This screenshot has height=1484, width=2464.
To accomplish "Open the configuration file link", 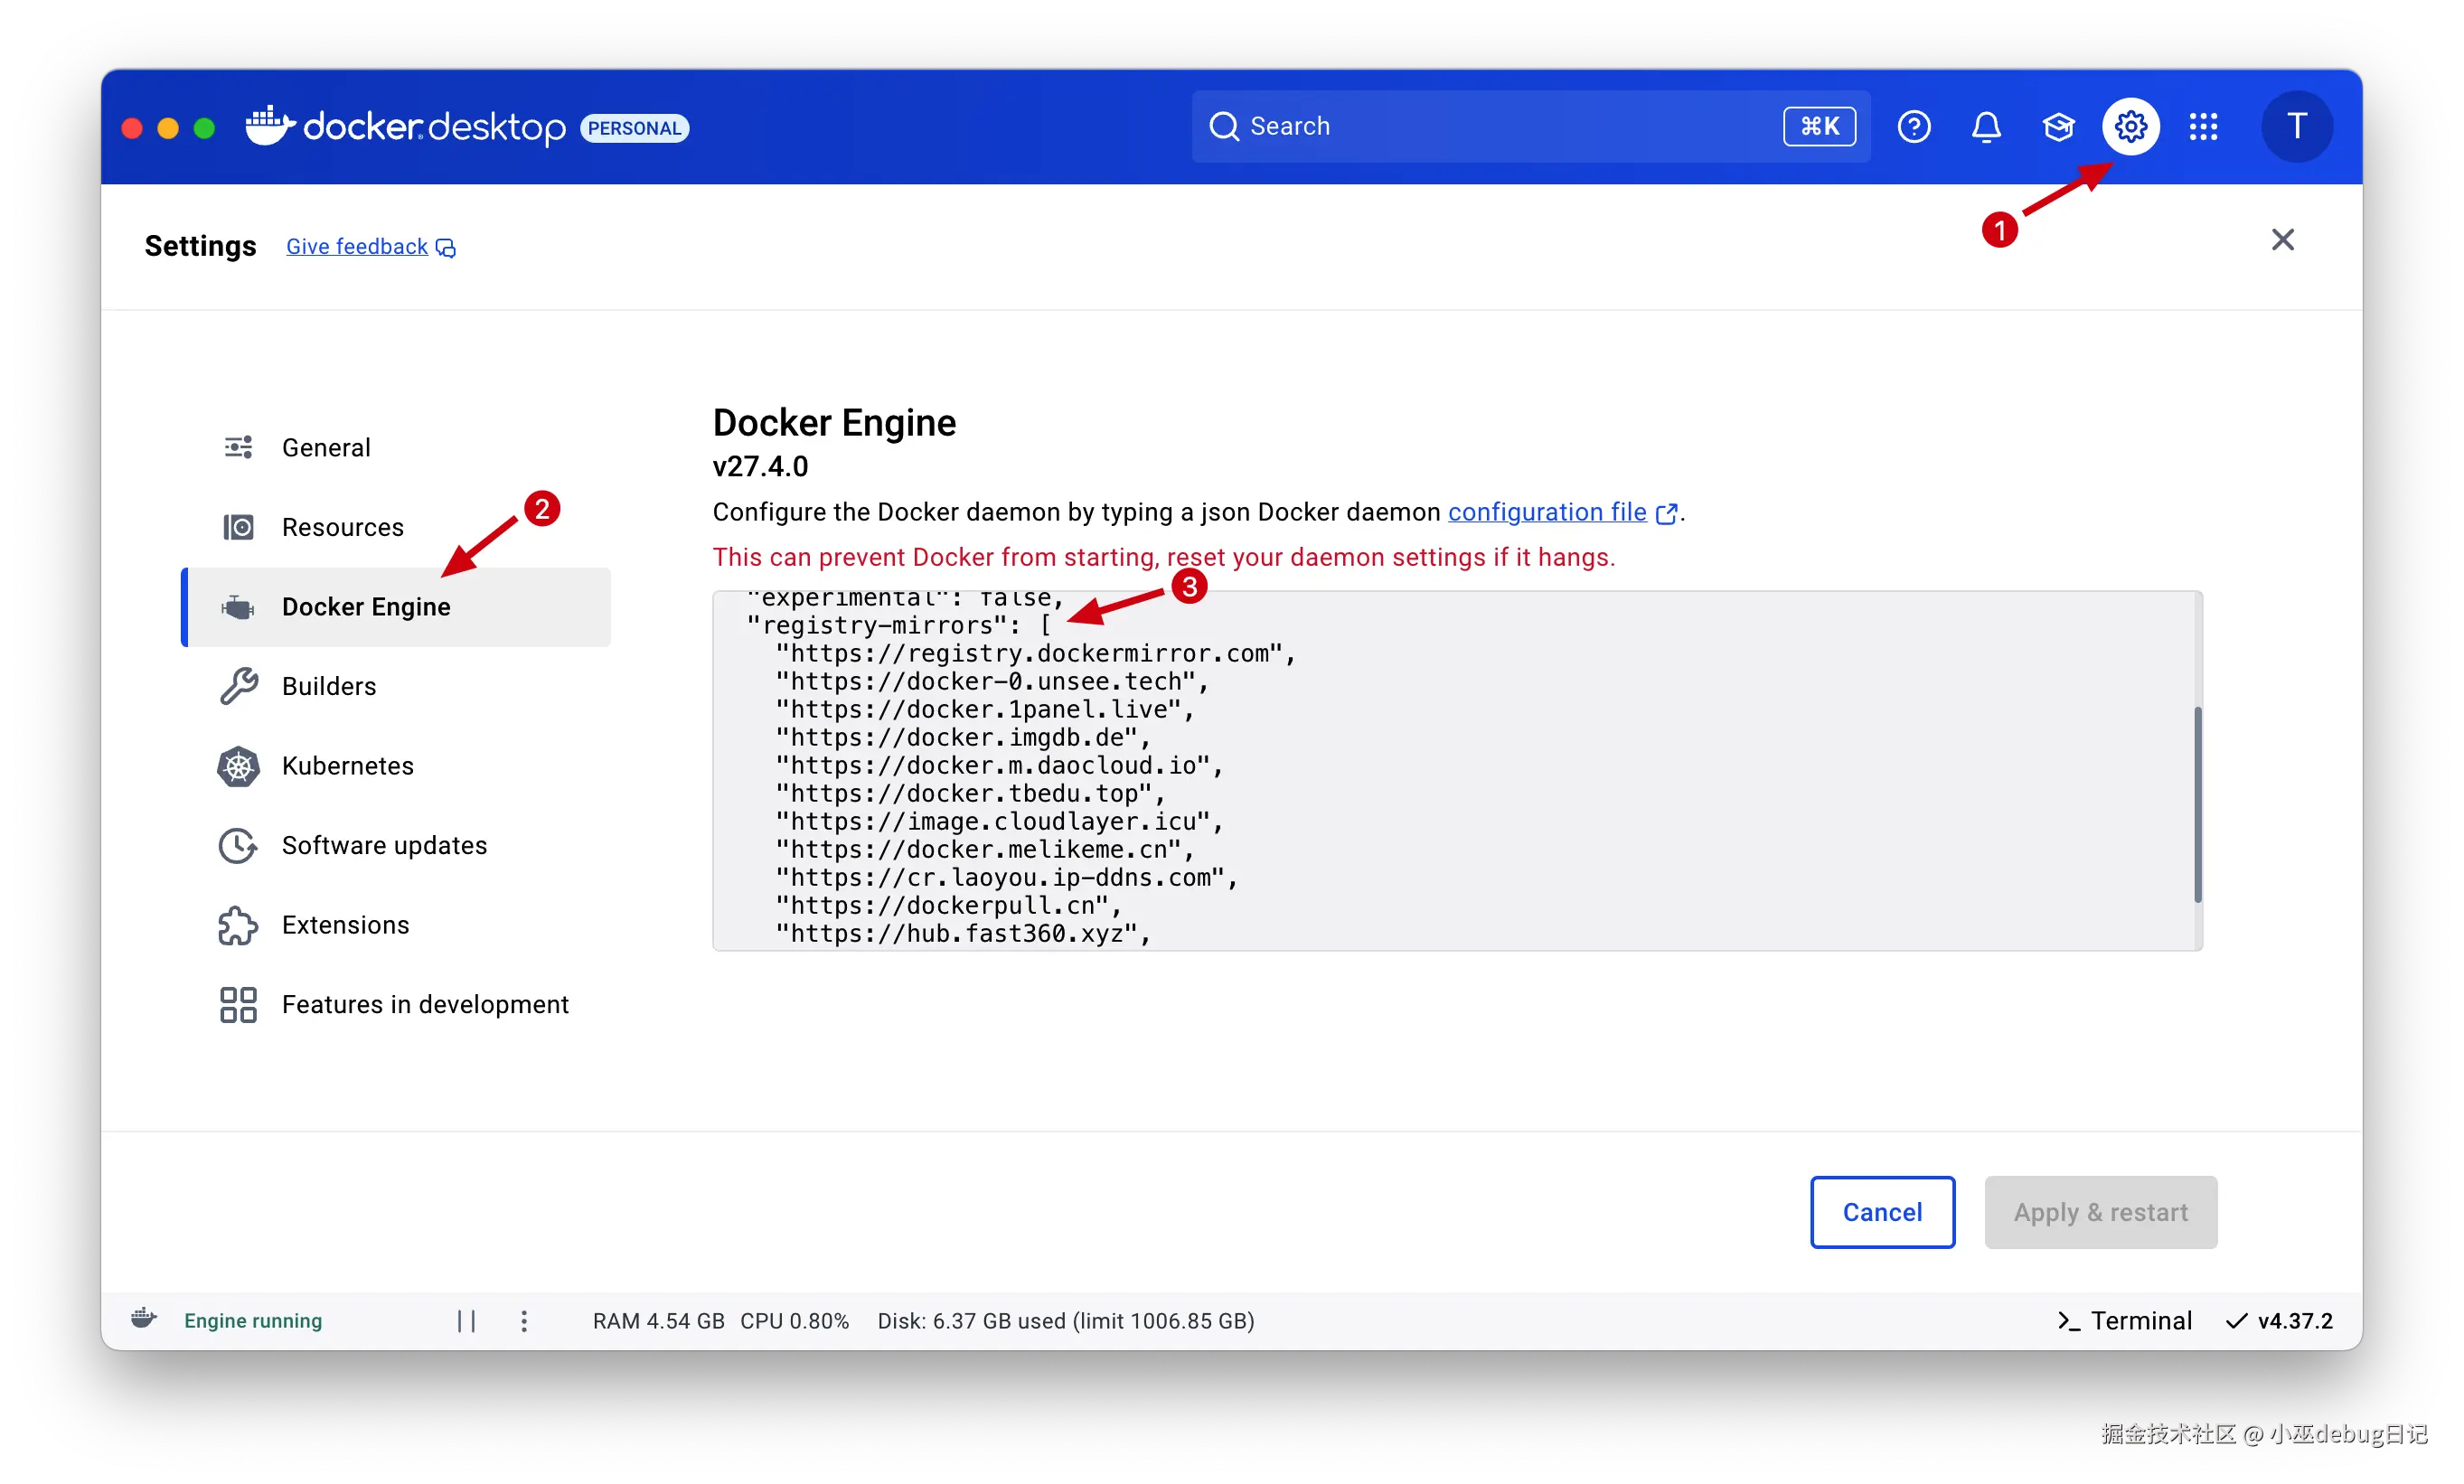I will pyautogui.click(x=1547, y=512).
